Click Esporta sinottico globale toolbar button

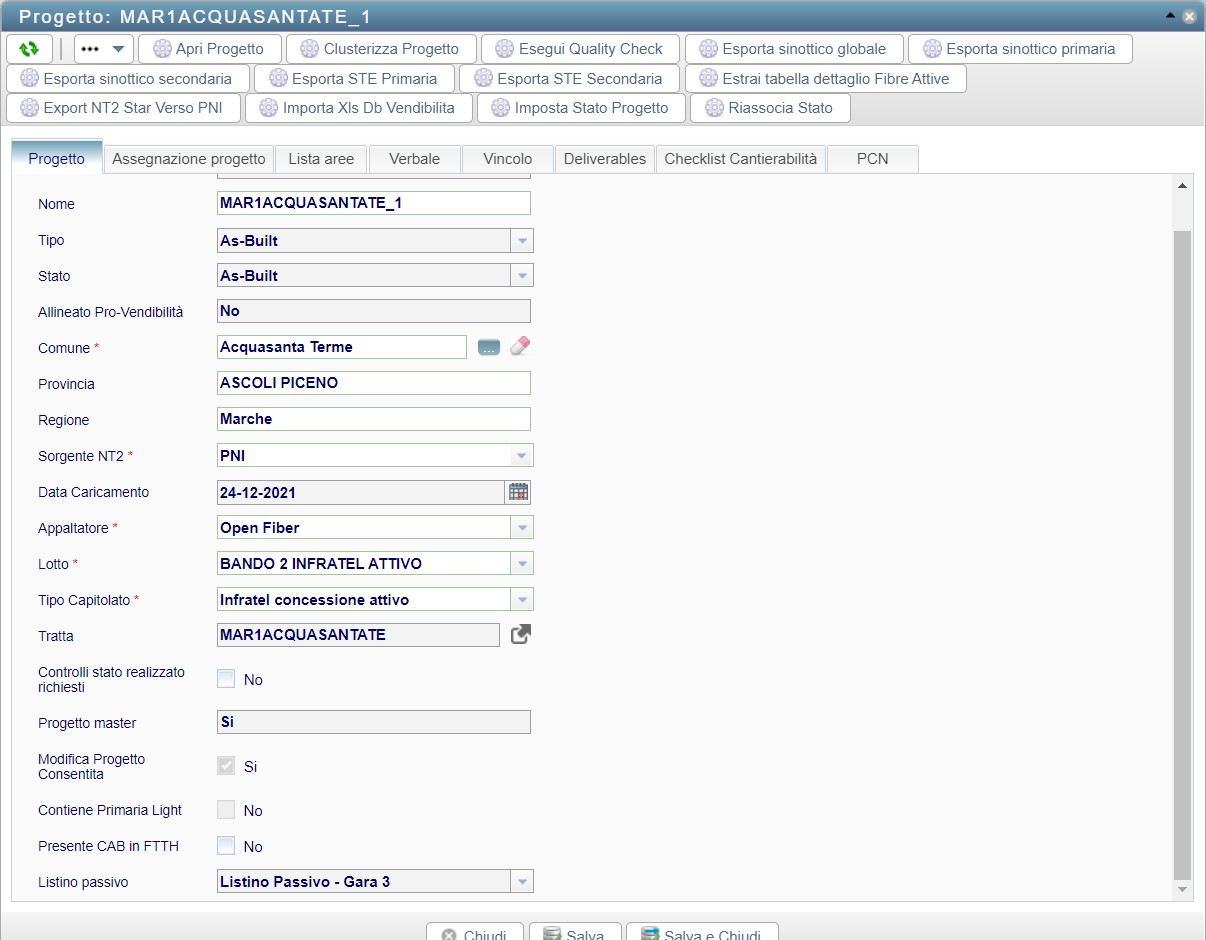point(791,49)
